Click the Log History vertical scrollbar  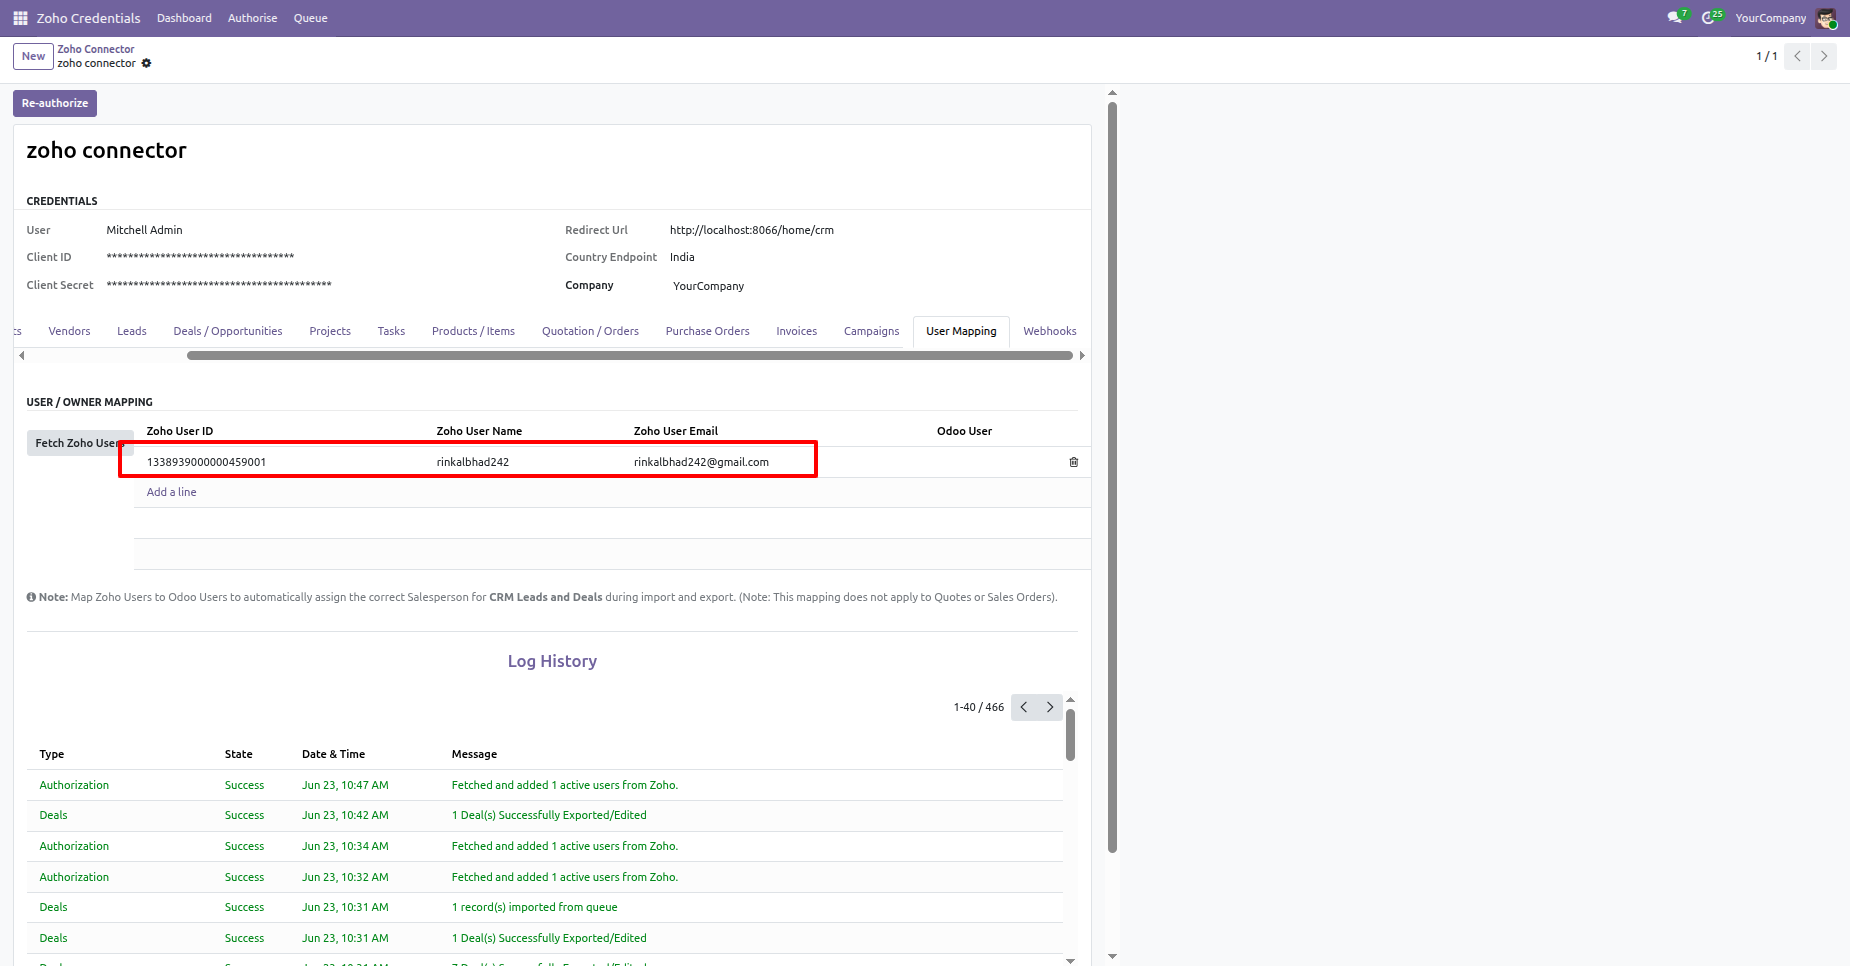(1070, 735)
